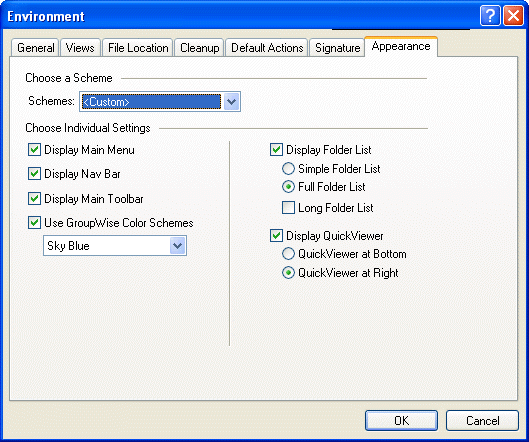Screen dimensions: 529x442
Task: Select Full Folder List radio button
Action: pos(288,187)
